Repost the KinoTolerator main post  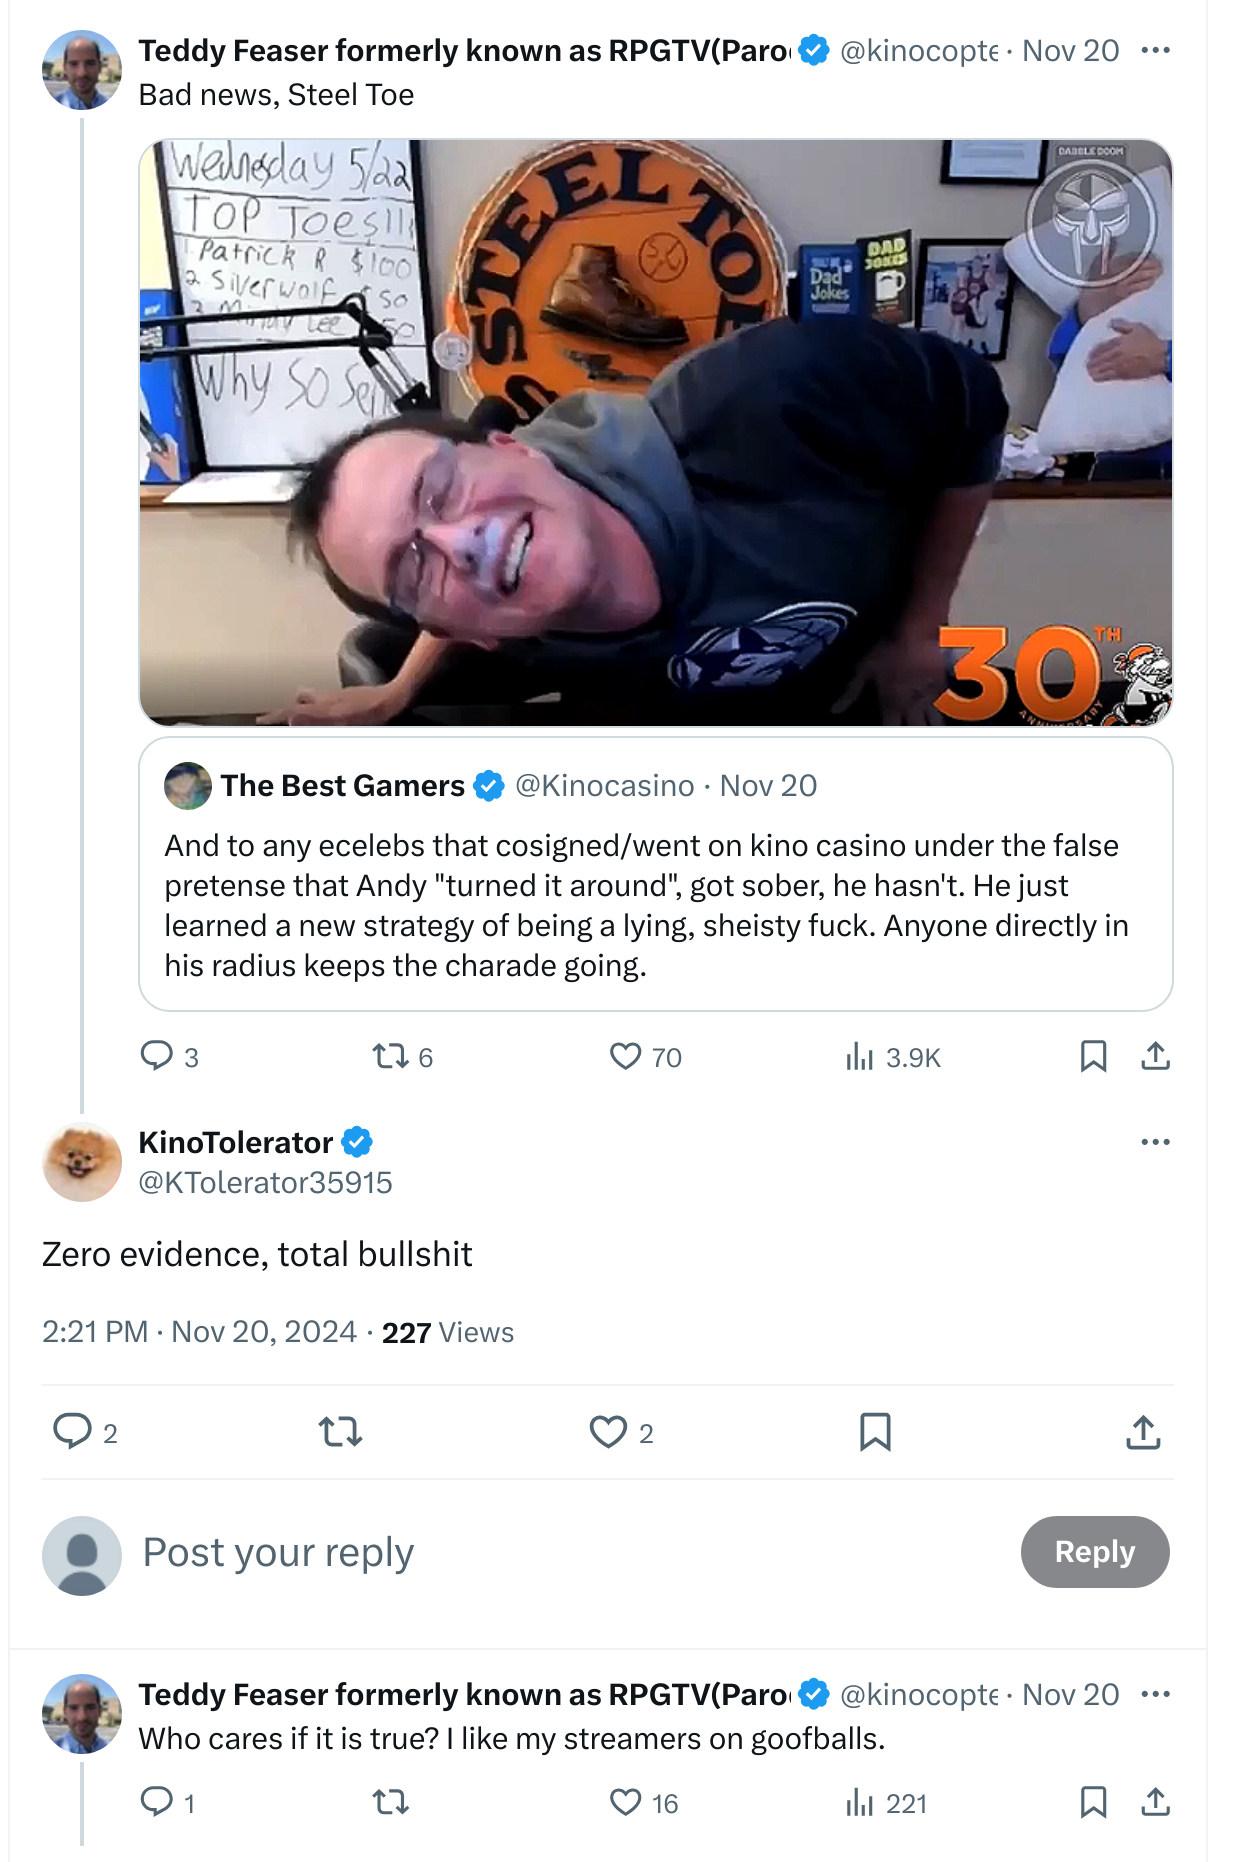click(341, 1432)
